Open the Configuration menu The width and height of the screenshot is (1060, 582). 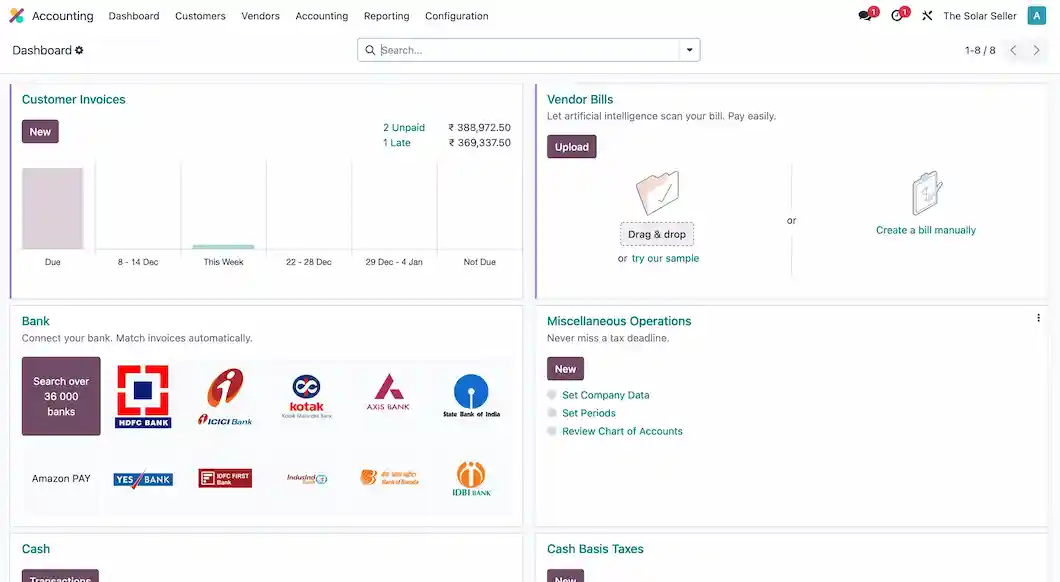pos(456,16)
